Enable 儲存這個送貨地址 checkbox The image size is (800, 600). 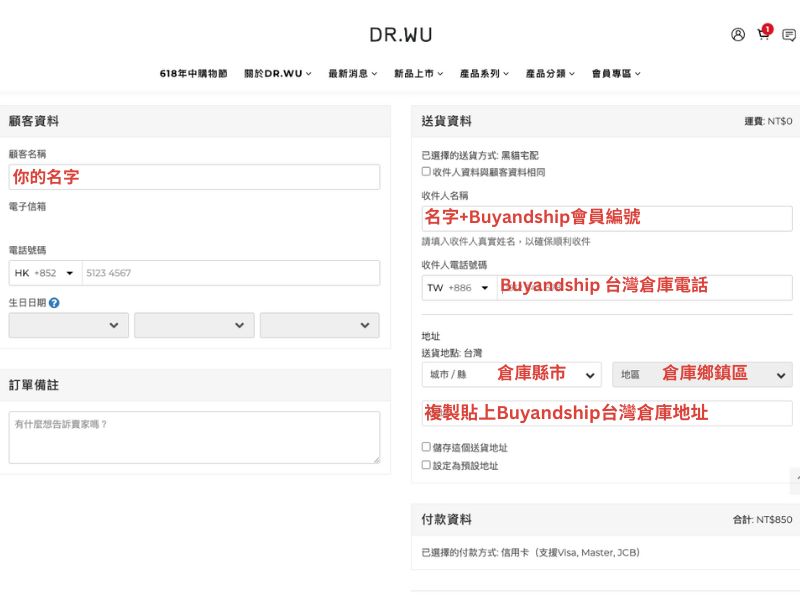click(426, 447)
